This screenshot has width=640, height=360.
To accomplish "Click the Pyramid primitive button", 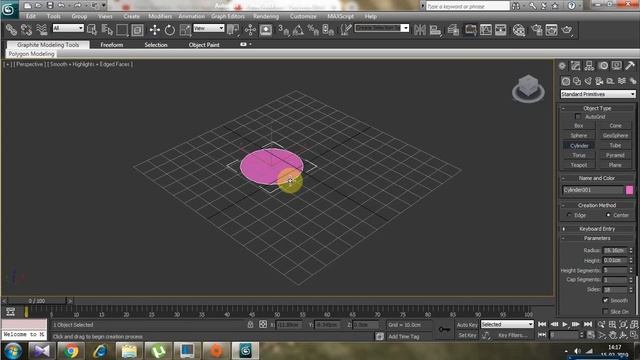I will coord(615,156).
